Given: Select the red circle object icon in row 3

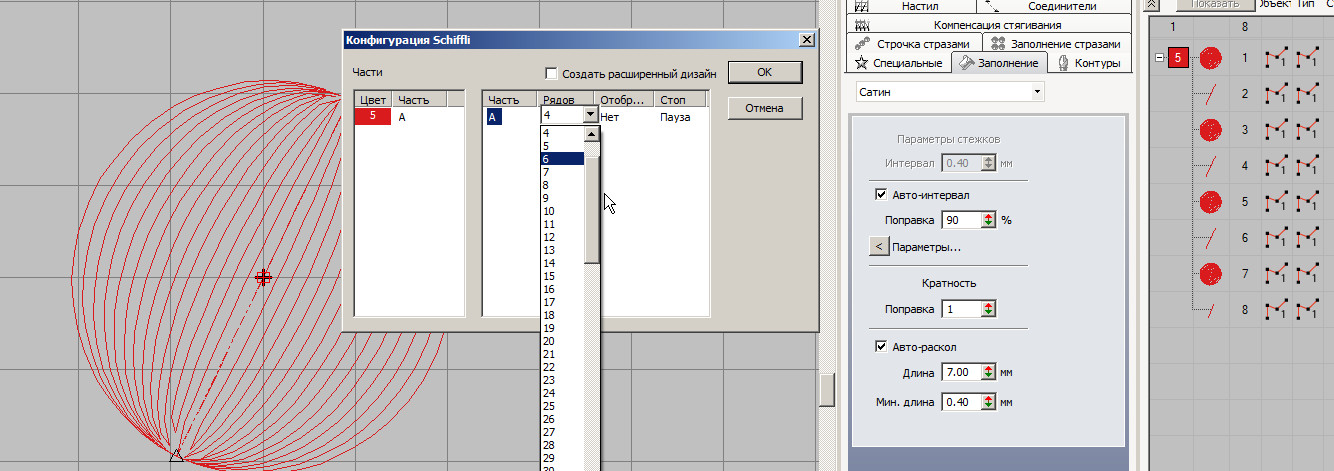Looking at the screenshot, I should pos(1210,130).
